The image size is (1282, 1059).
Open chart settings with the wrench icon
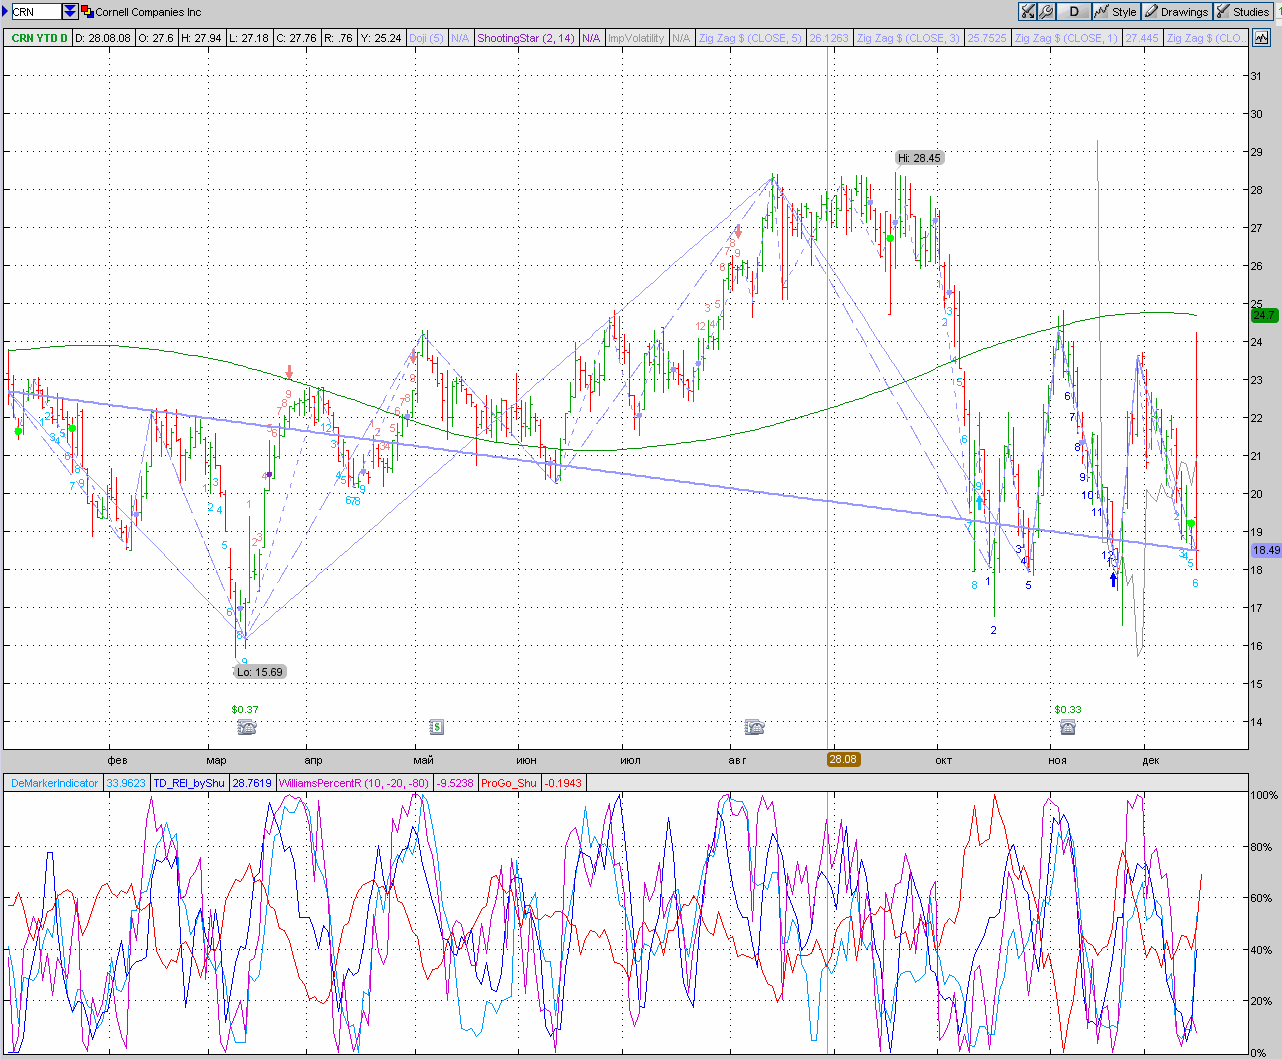click(1046, 12)
